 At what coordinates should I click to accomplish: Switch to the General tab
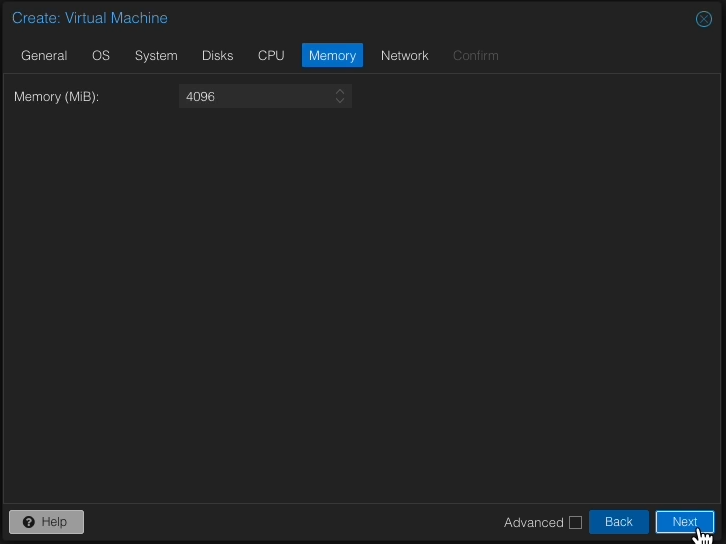coord(44,56)
